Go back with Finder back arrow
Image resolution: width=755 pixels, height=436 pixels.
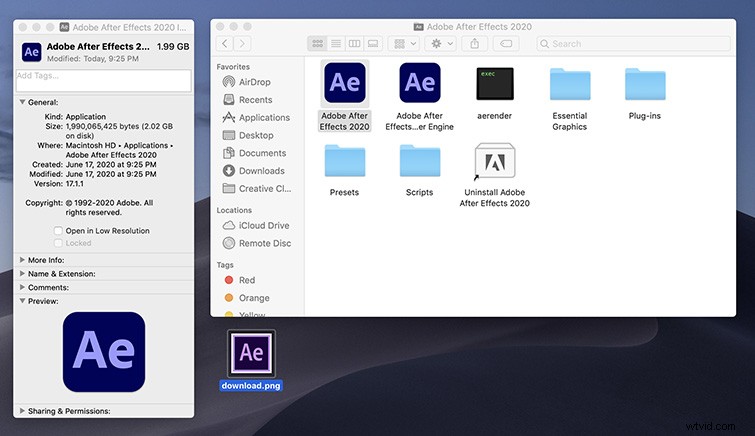coord(225,44)
